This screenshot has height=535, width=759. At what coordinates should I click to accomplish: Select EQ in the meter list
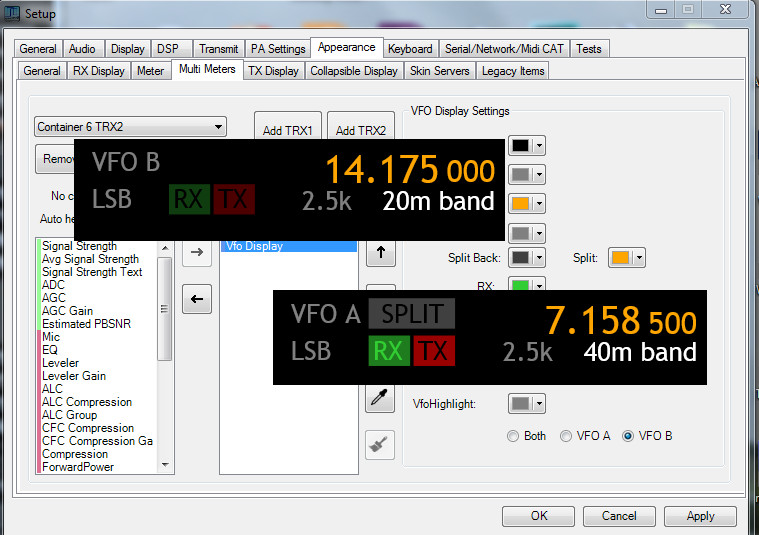tap(50, 350)
